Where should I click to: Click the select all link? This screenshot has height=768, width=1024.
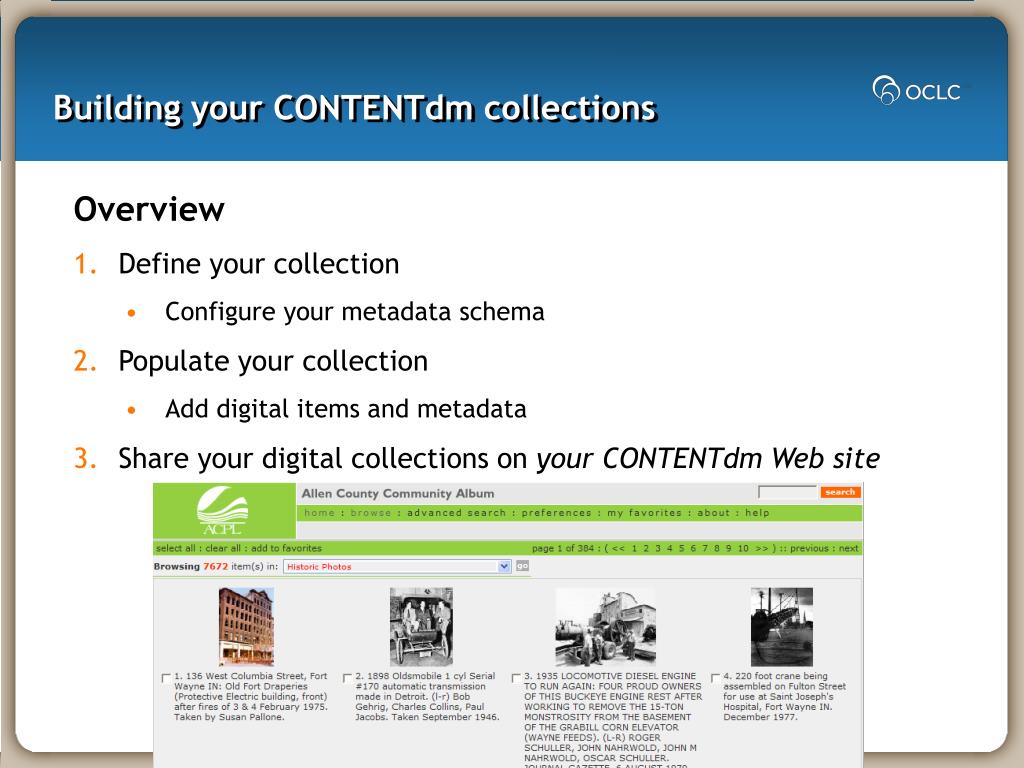(x=176, y=548)
